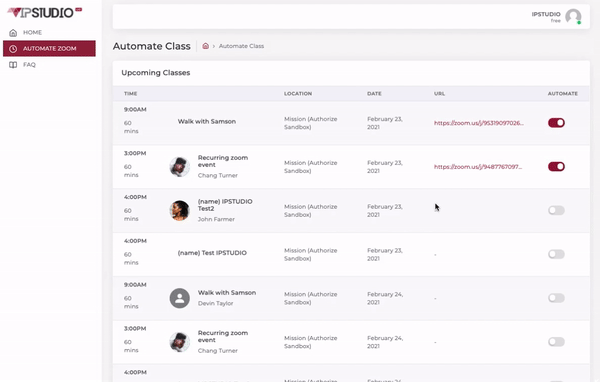This screenshot has height=382, width=600.
Task: Click the (name) Test IPSTUDIO class title
Action: 212,253
